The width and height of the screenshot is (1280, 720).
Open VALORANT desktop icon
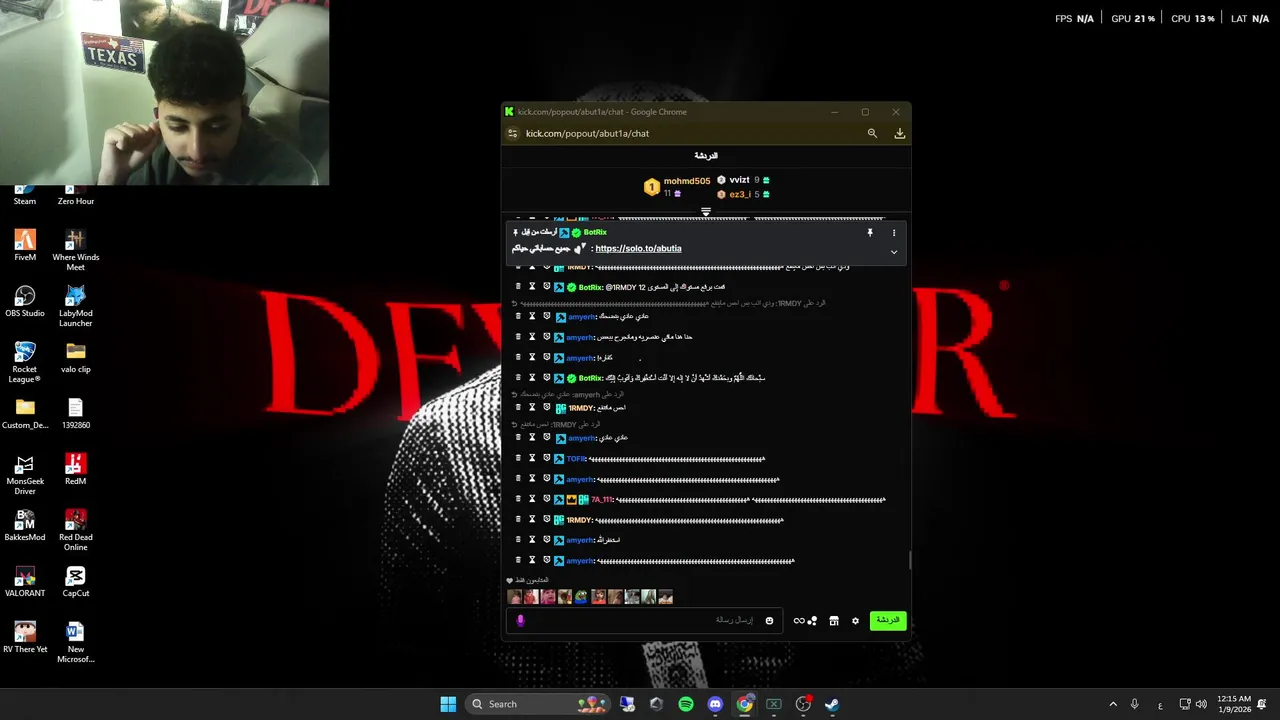point(25,581)
